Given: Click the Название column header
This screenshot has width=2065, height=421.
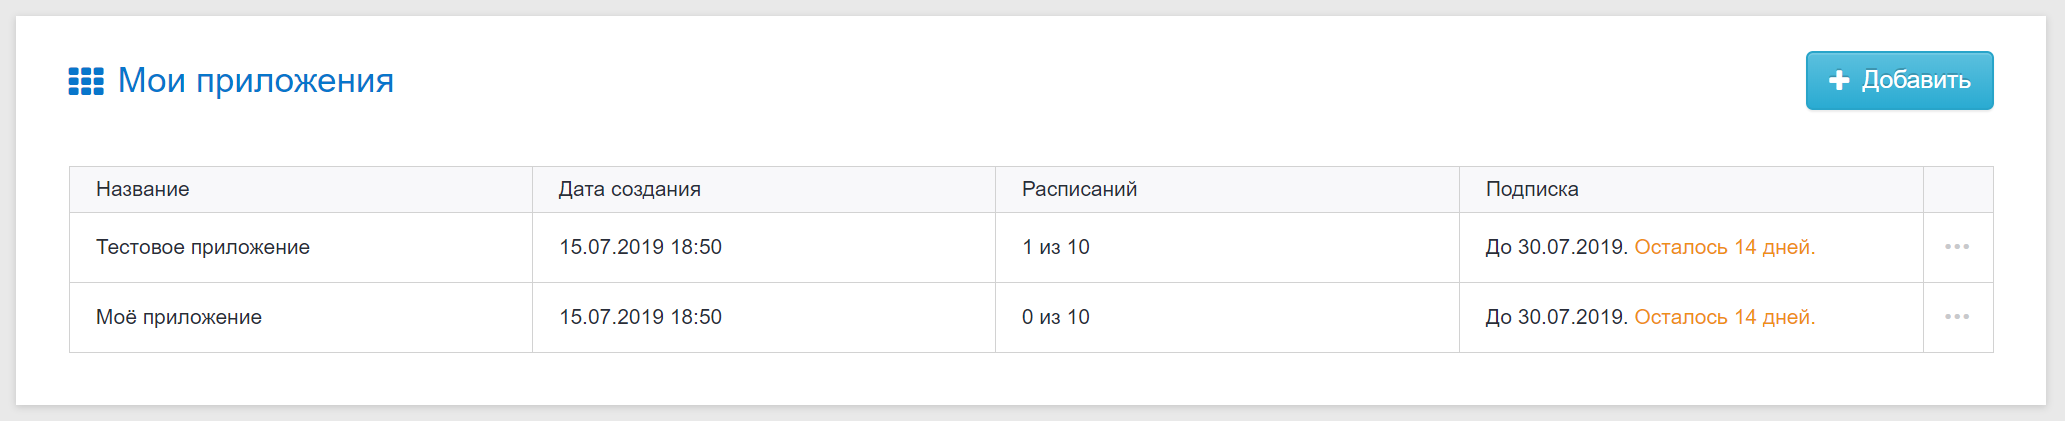Looking at the screenshot, I should (143, 189).
